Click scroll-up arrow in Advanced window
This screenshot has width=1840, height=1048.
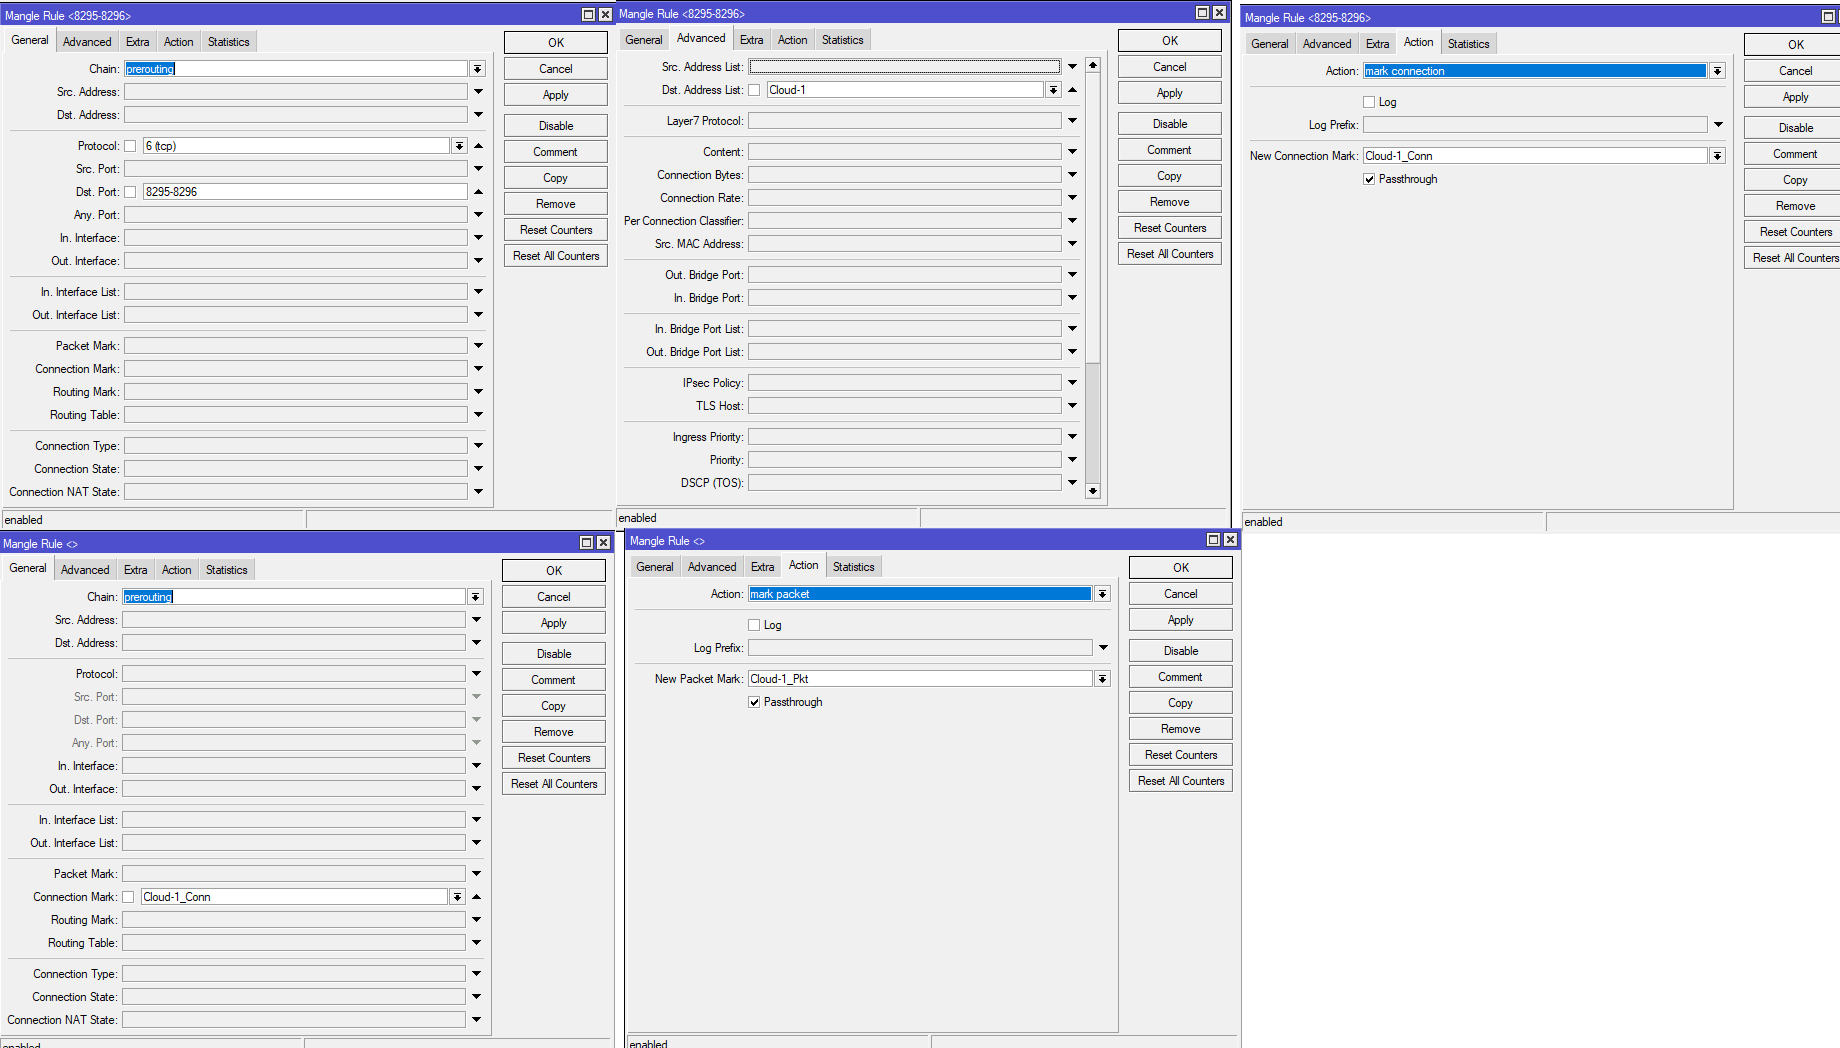1093,65
